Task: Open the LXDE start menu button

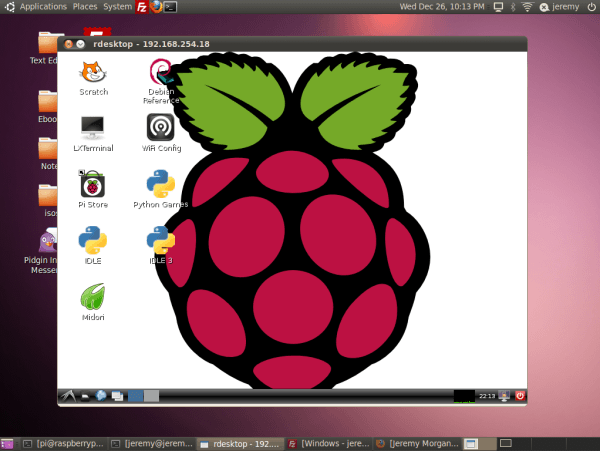Action: point(68,396)
